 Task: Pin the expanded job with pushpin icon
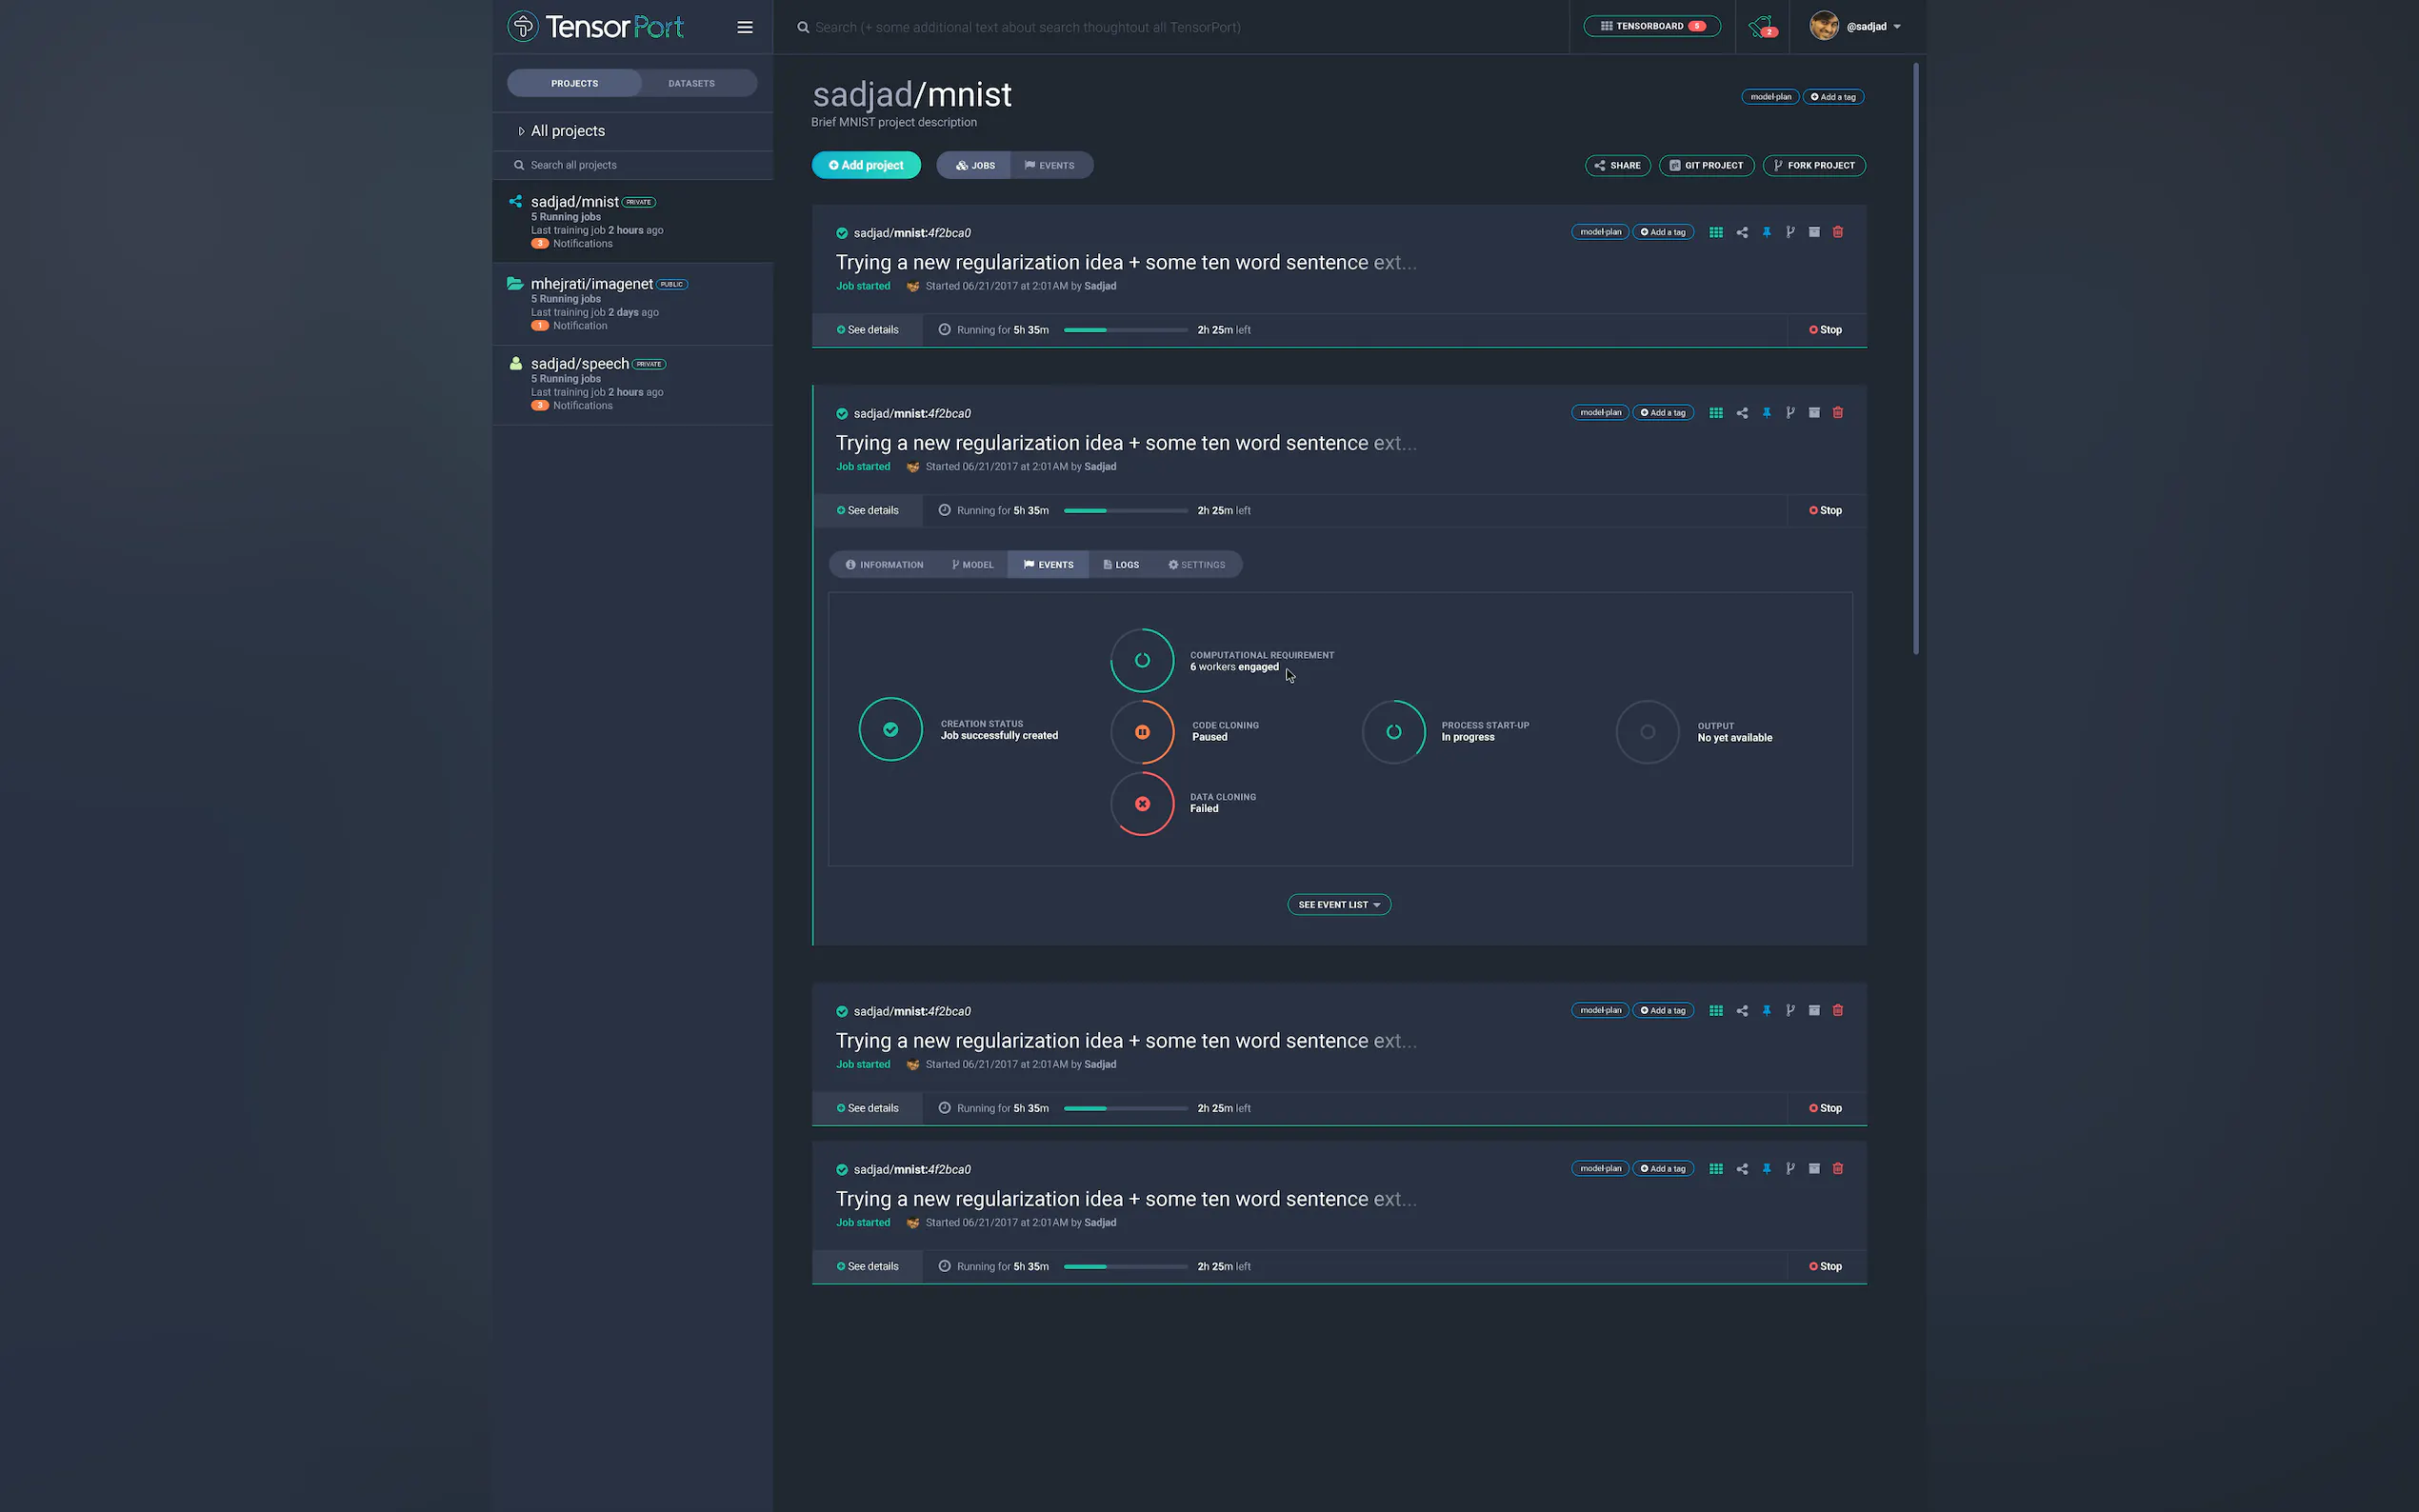pos(1766,413)
